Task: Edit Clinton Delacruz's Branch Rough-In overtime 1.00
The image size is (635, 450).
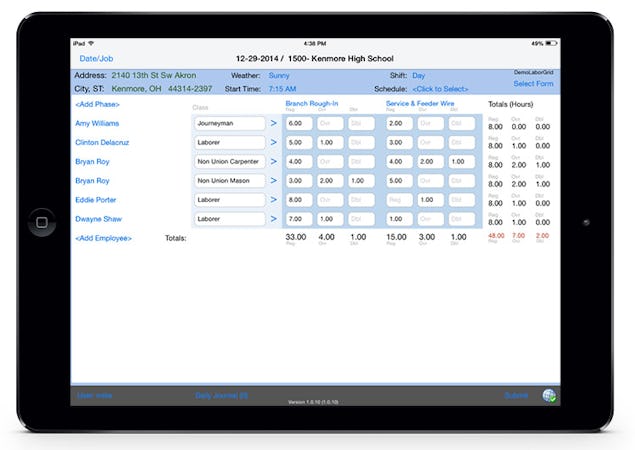Action: (330, 142)
